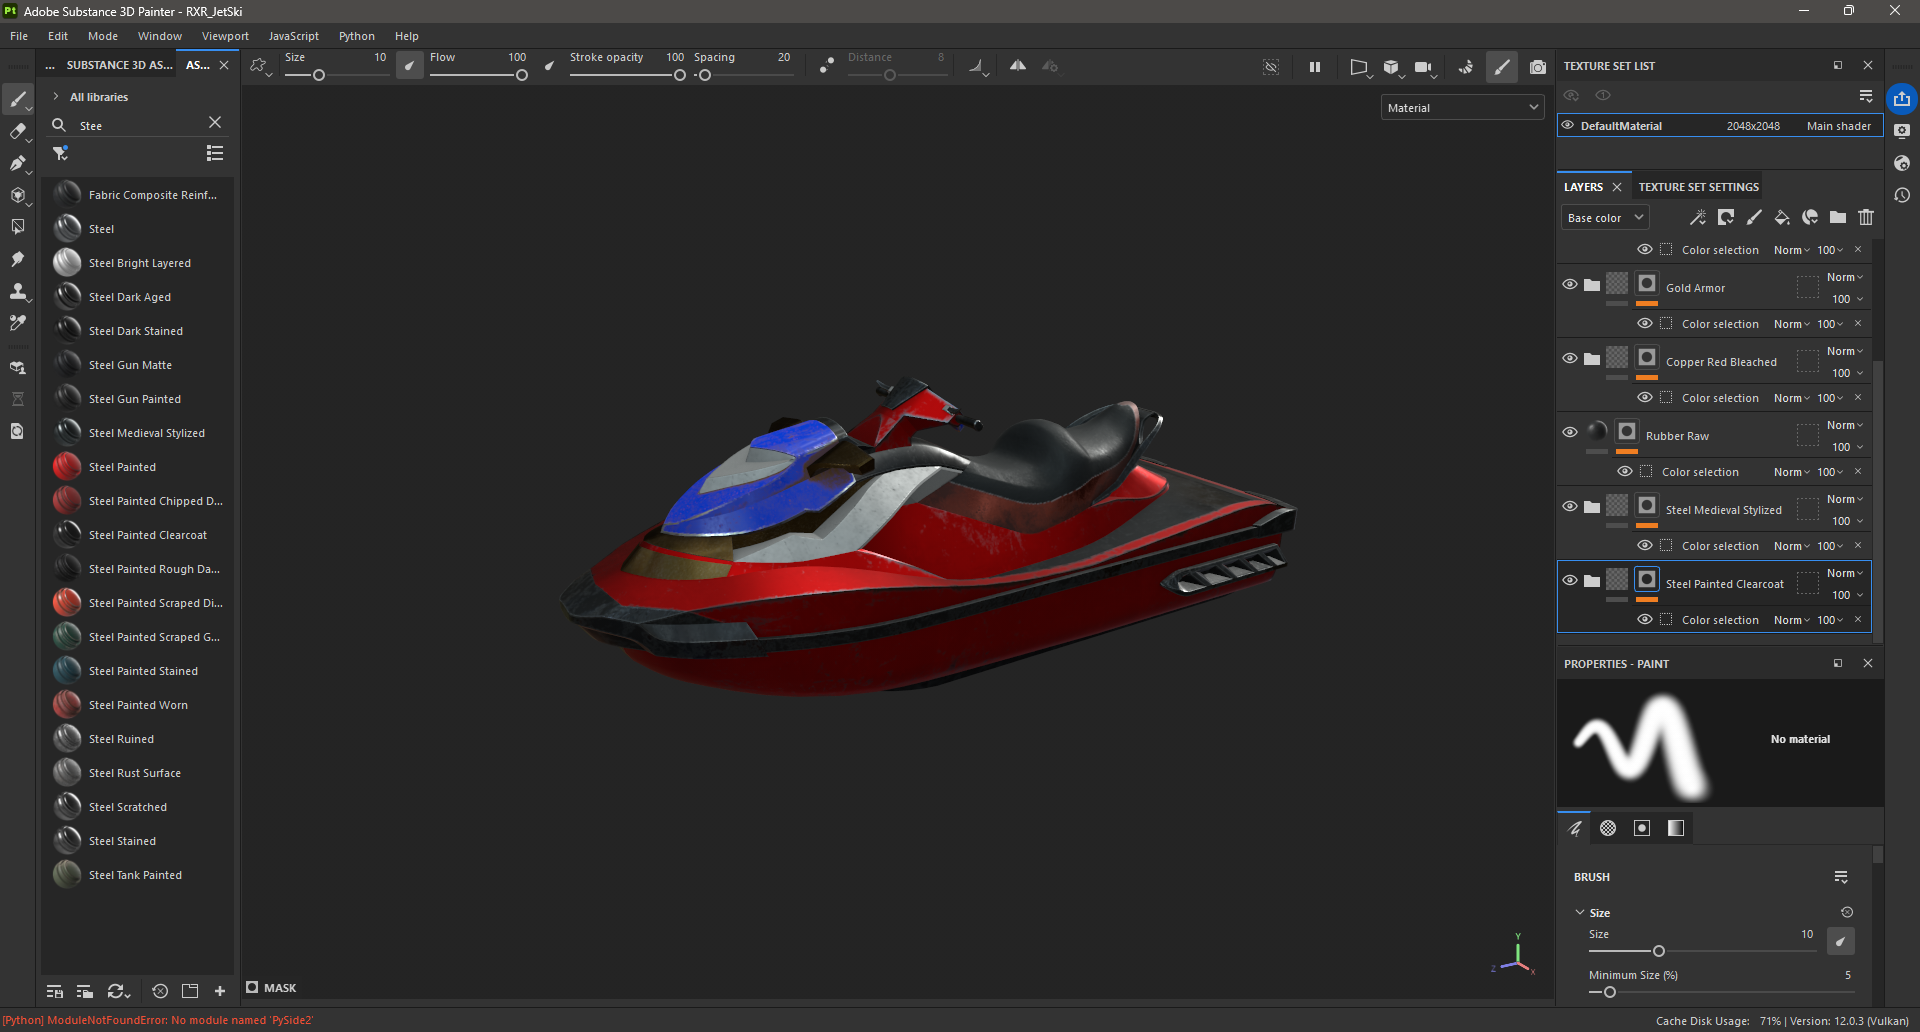
Task: Click the plus icon at assets panel bottom
Action: (220, 991)
